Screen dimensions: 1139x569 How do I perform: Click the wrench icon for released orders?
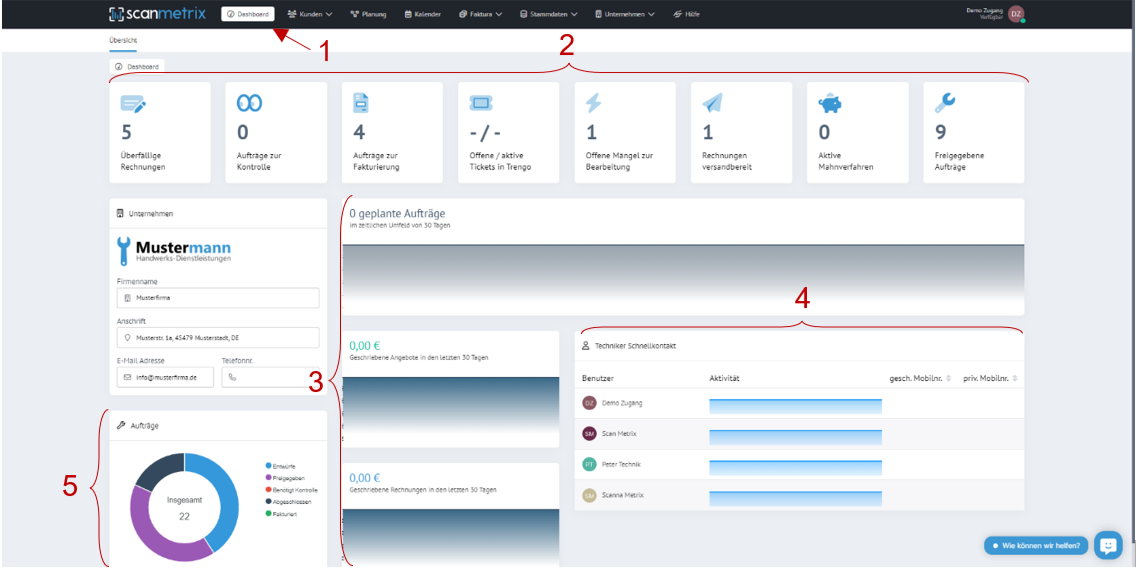[945, 103]
